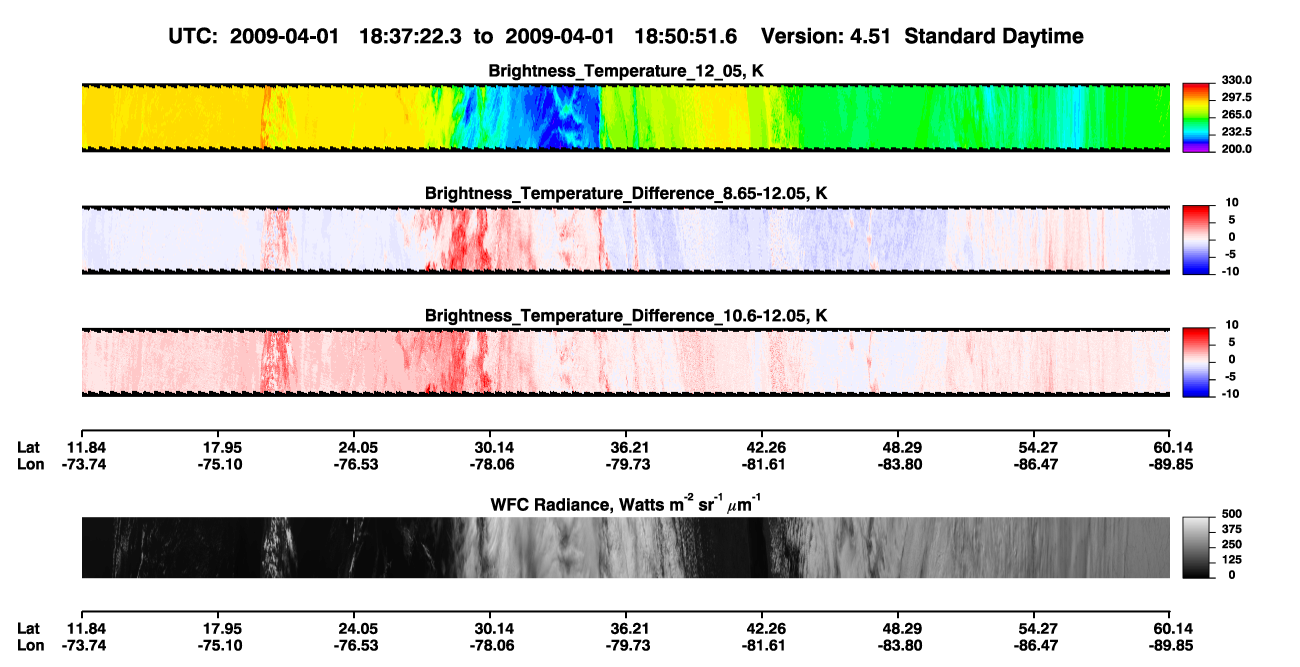1300x667 pixels.
Task: Click the 10.6-12.05 temperature difference image strip
Action: click(625, 362)
